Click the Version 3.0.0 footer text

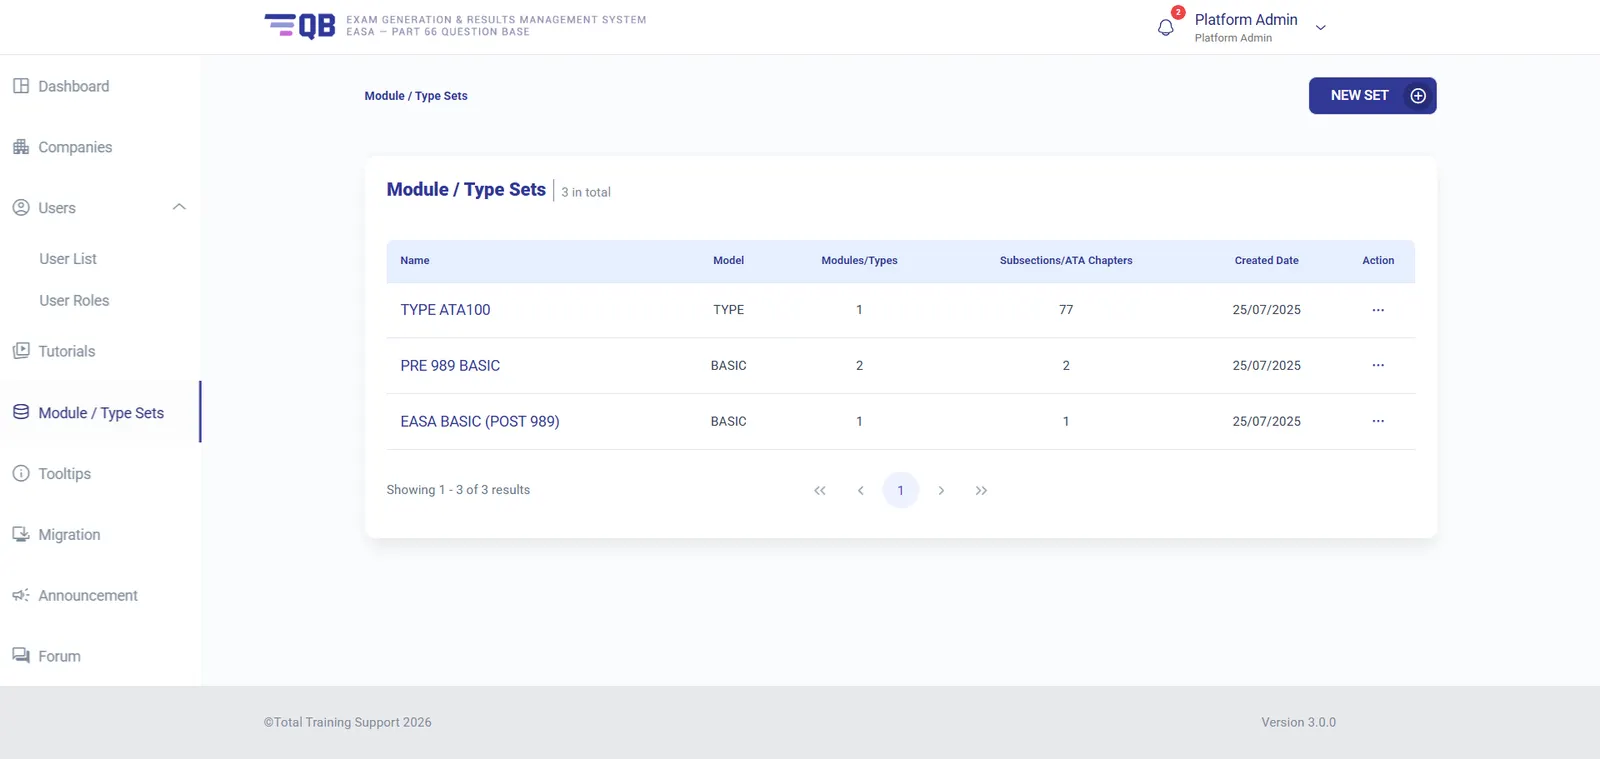click(1298, 722)
